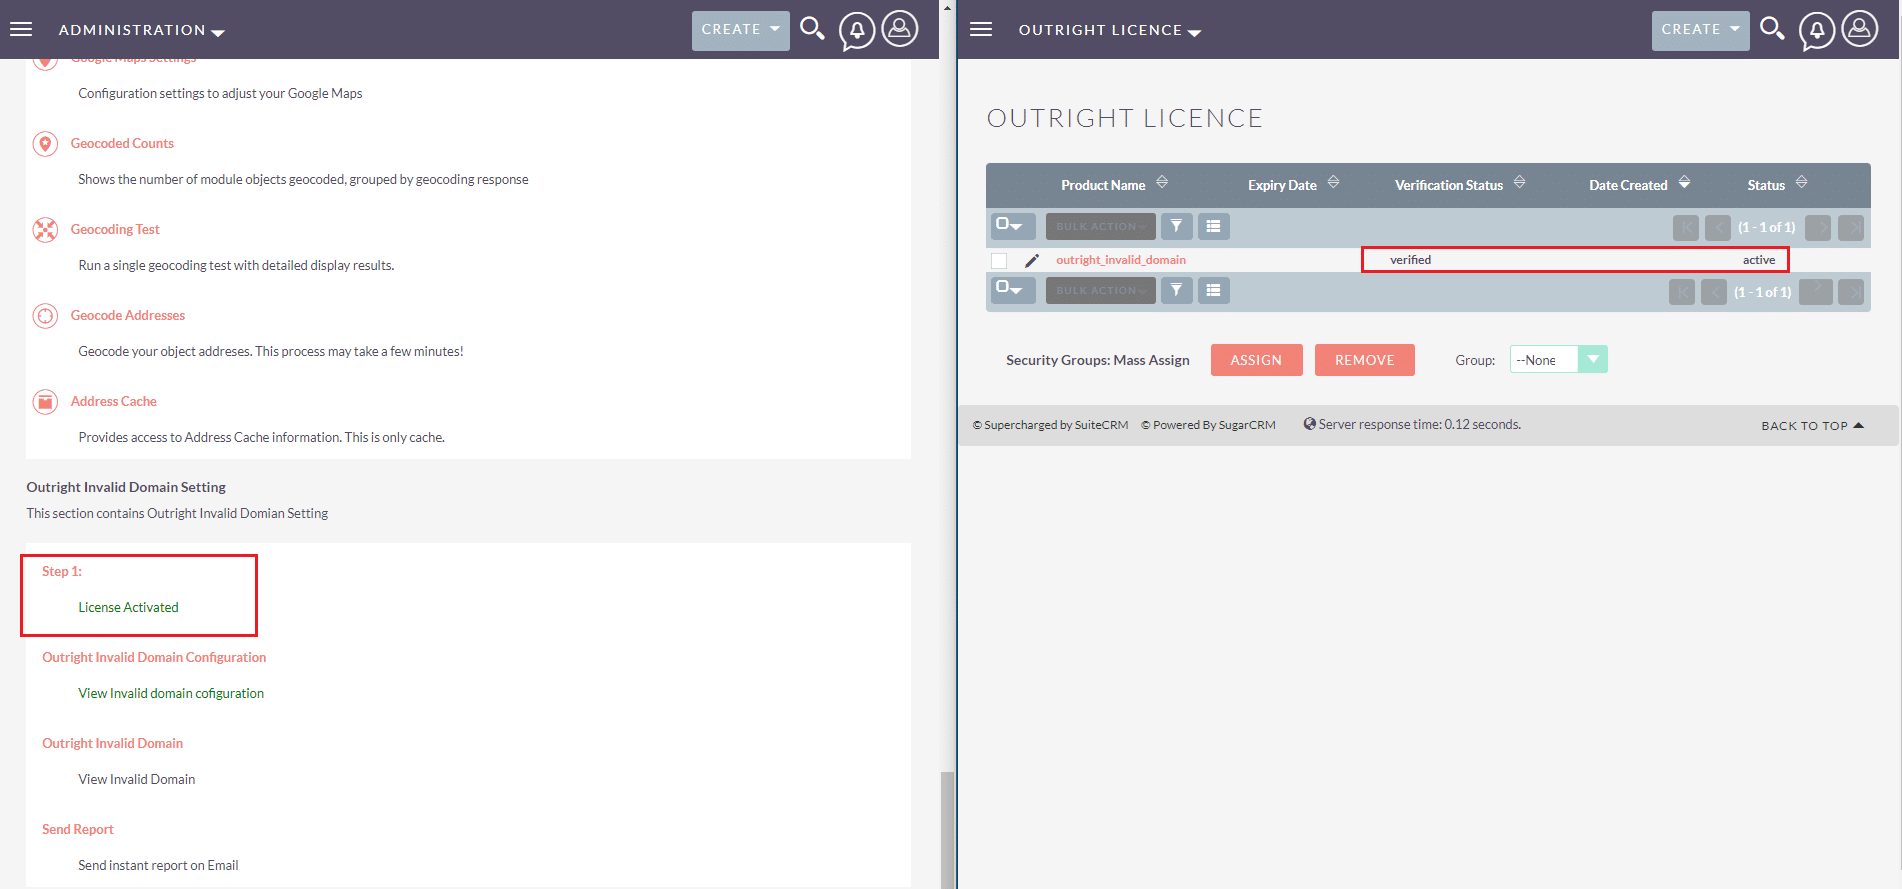Open notifications bell in Administration window
The image size is (1902, 889).
[x=857, y=30]
